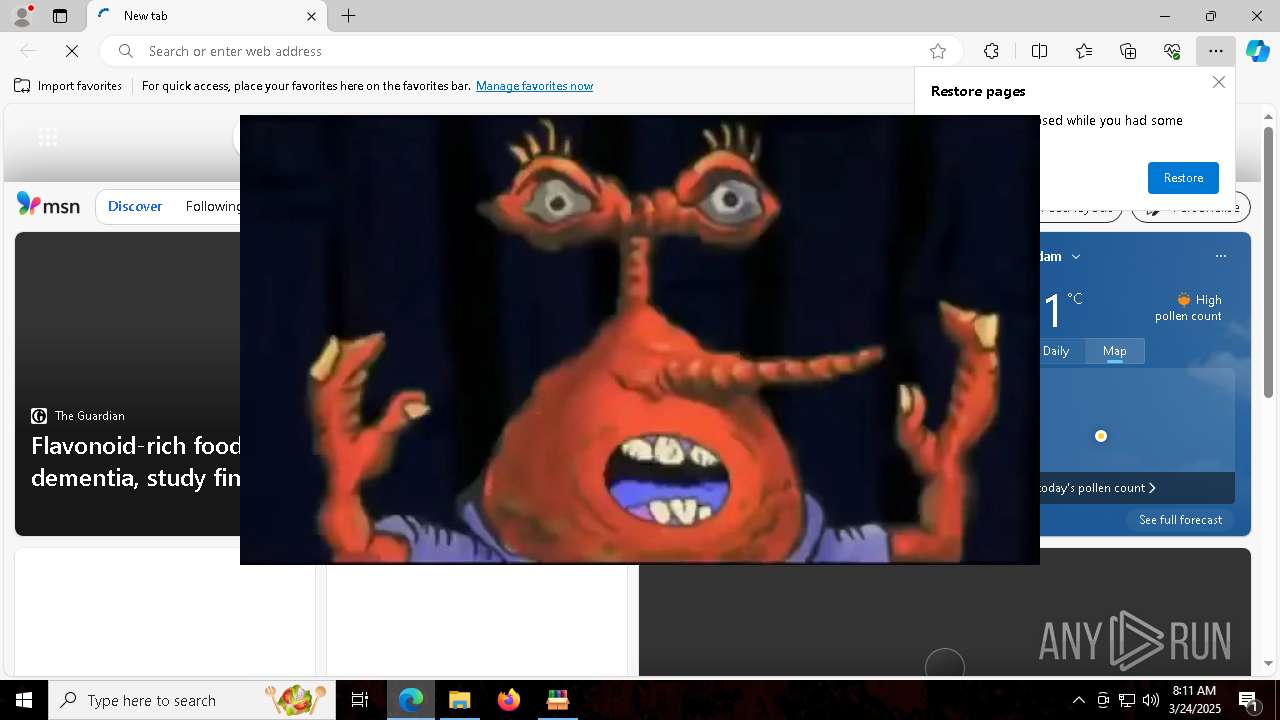The image size is (1280, 720).
Task: Click the map location dot
Action: pyautogui.click(x=1101, y=436)
